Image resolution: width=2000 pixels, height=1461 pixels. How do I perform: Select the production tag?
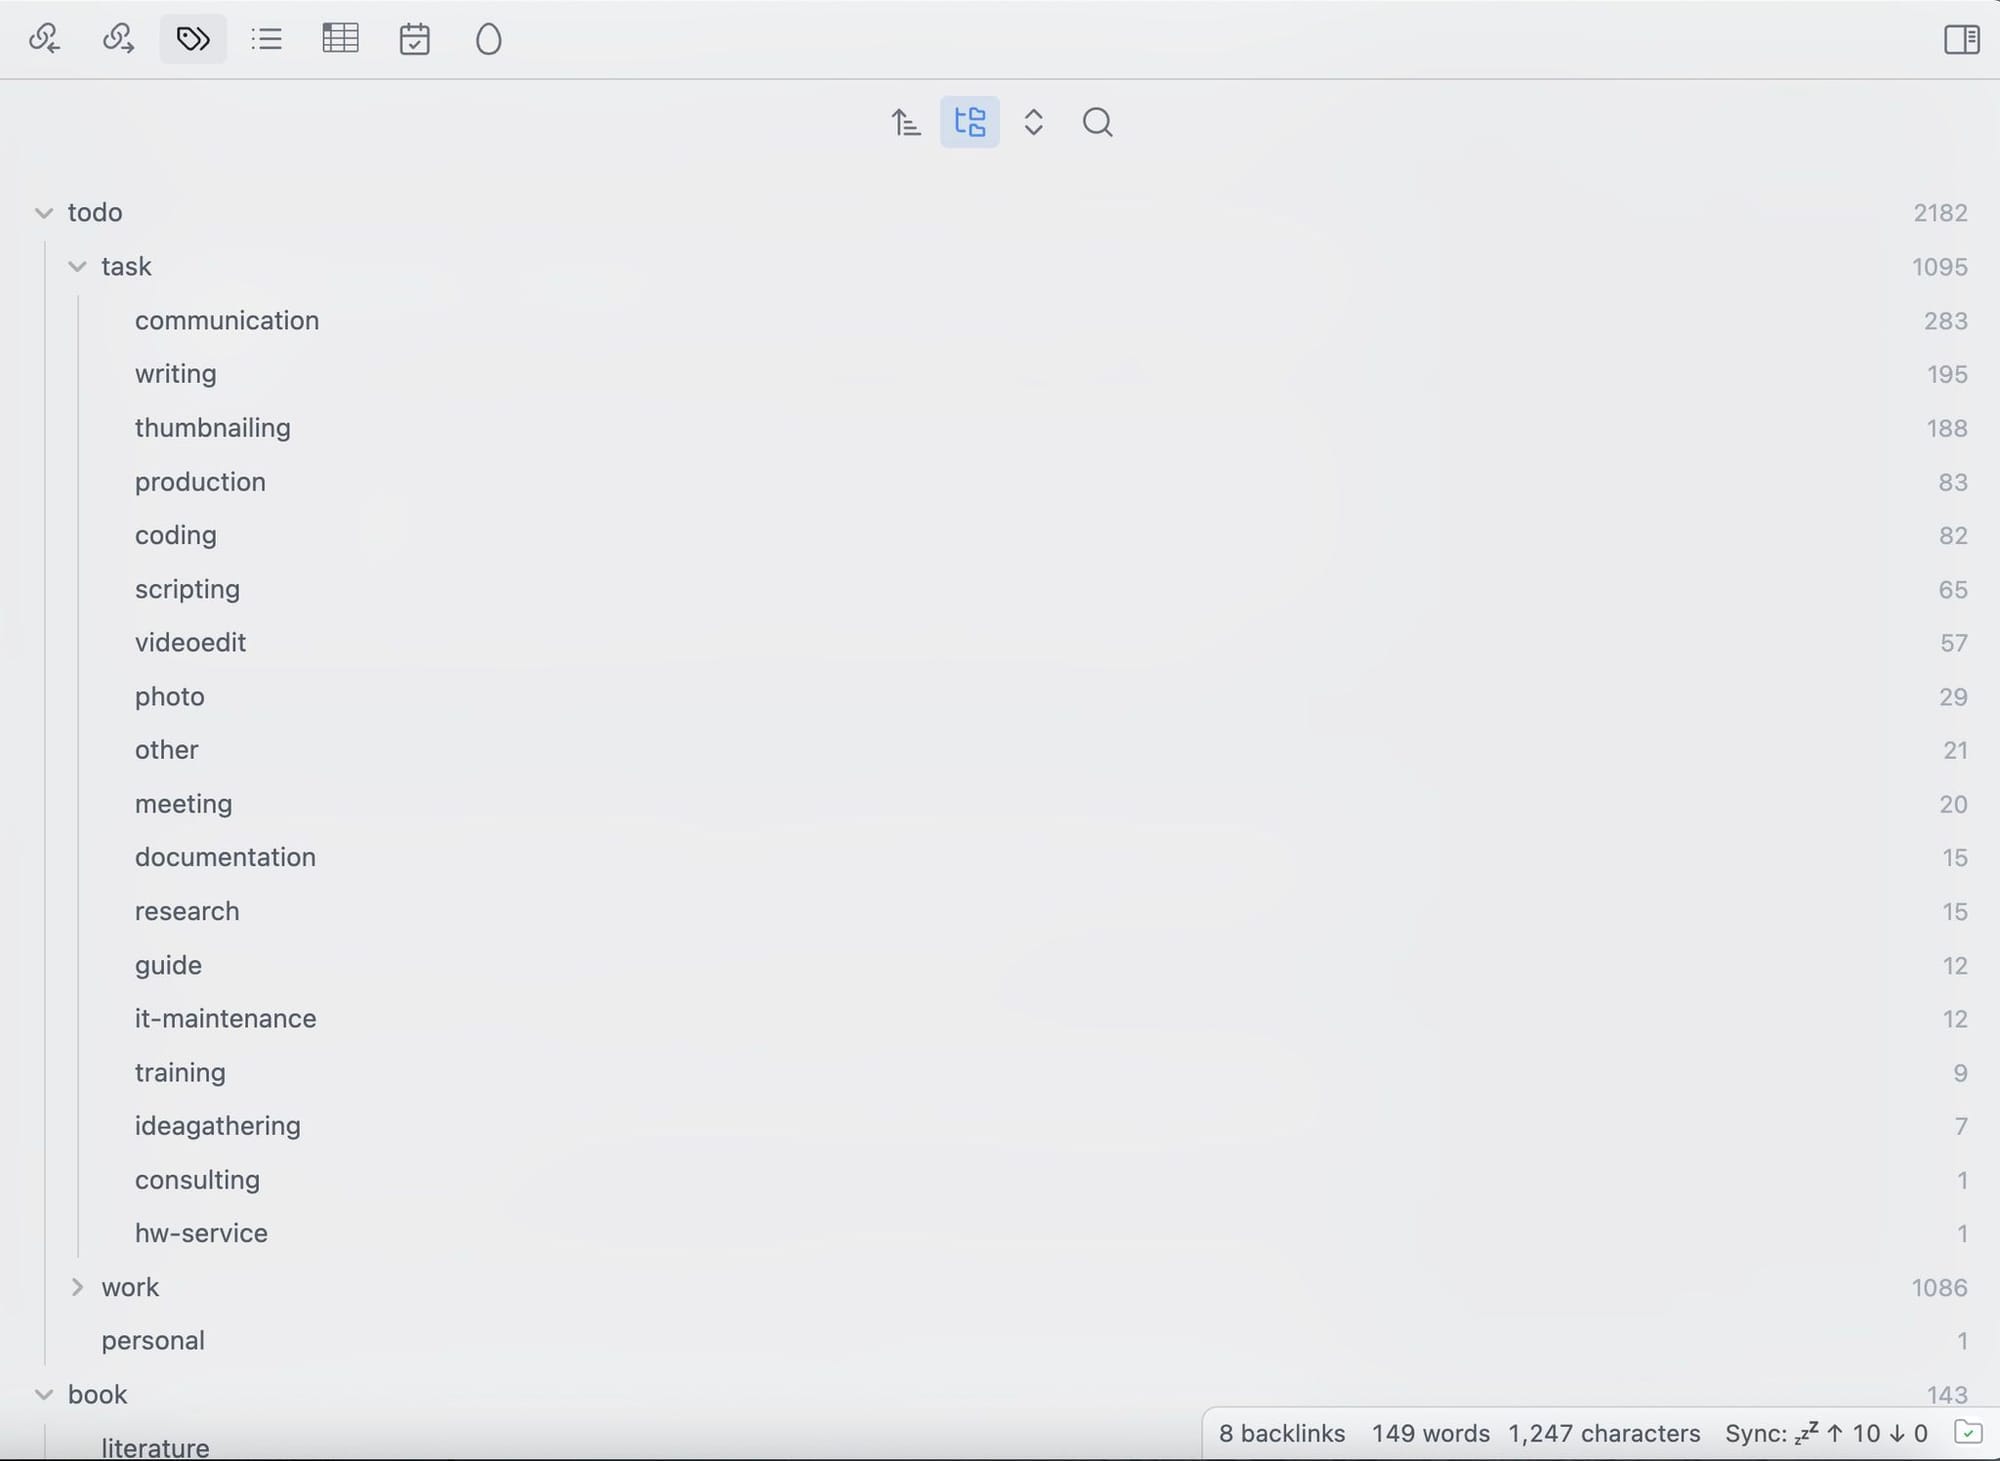point(200,482)
